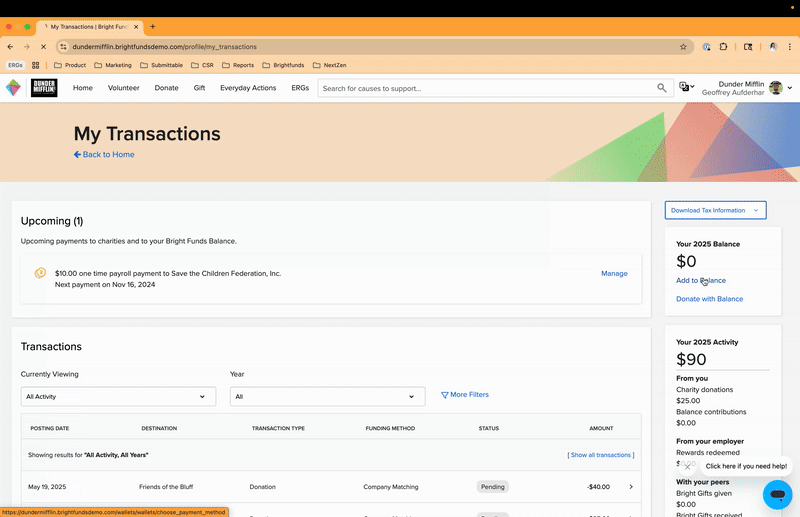Click the browser forward arrow
This screenshot has width=800, height=517.
(27, 46)
